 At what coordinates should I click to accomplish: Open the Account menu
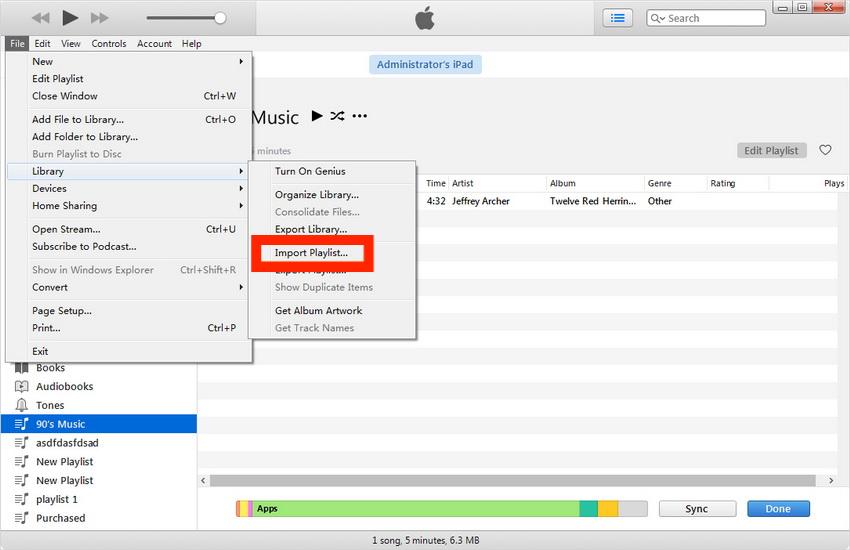154,43
